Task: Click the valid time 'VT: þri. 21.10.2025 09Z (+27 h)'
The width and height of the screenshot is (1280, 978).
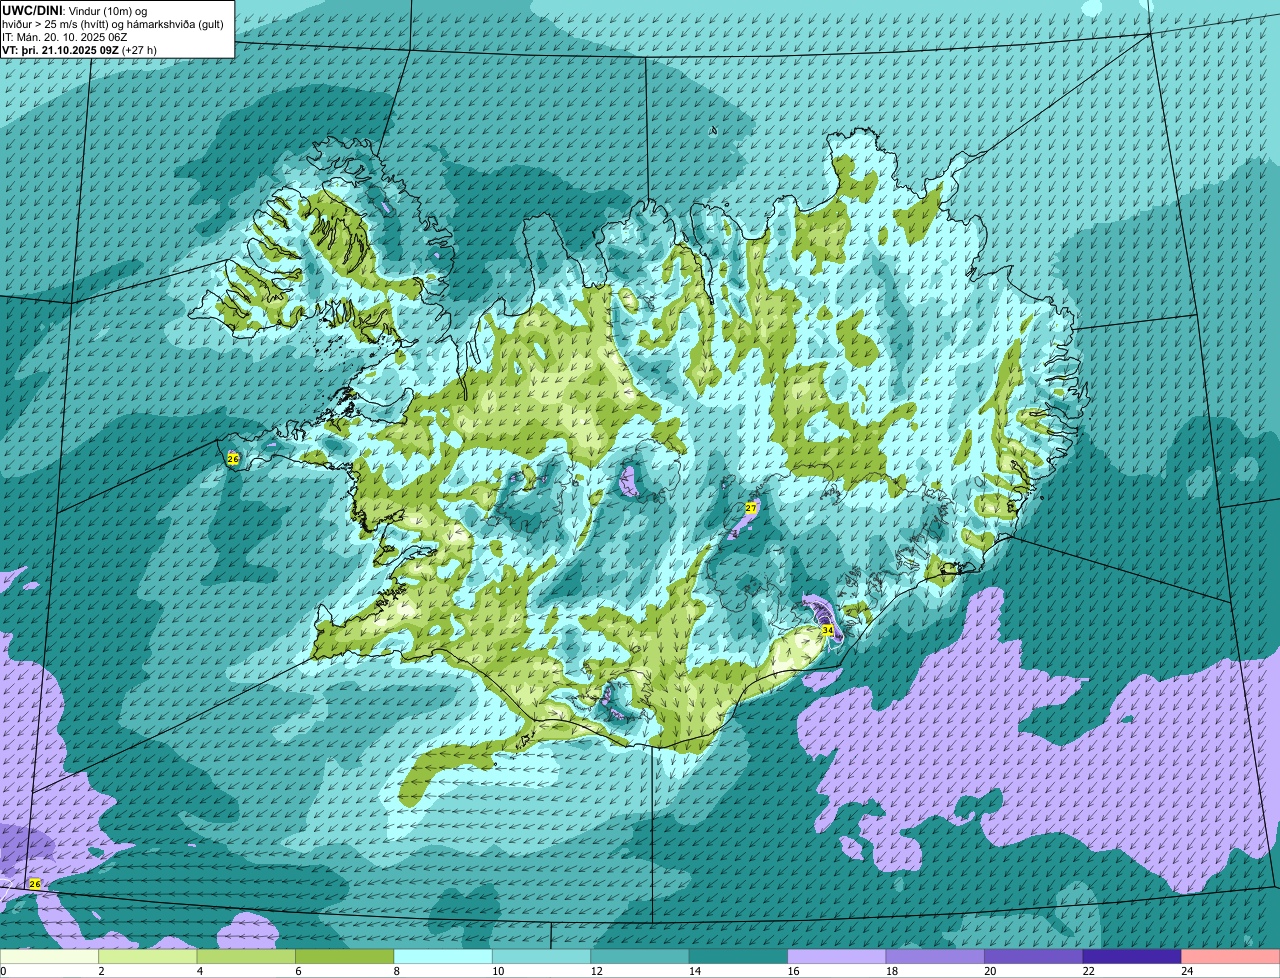Action: pos(80,49)
